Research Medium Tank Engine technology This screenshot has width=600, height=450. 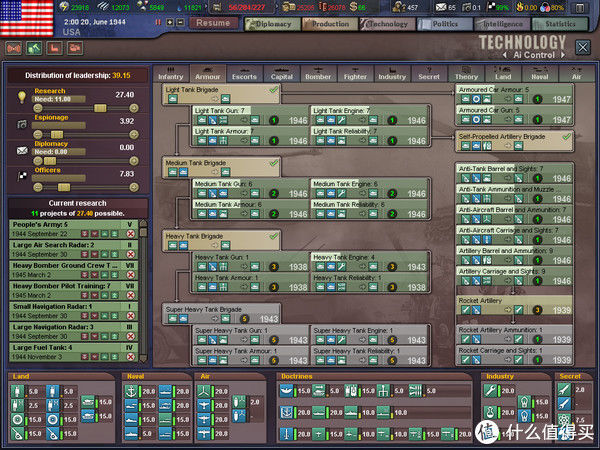369,189
